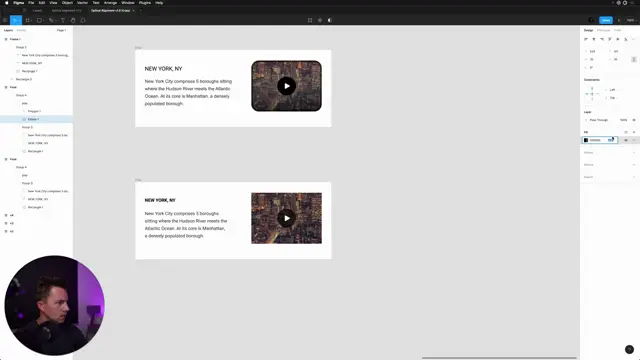Click the blue Share button
Image resolution: width=640 pixels, height=360 pixels.
tap(606, 20)
